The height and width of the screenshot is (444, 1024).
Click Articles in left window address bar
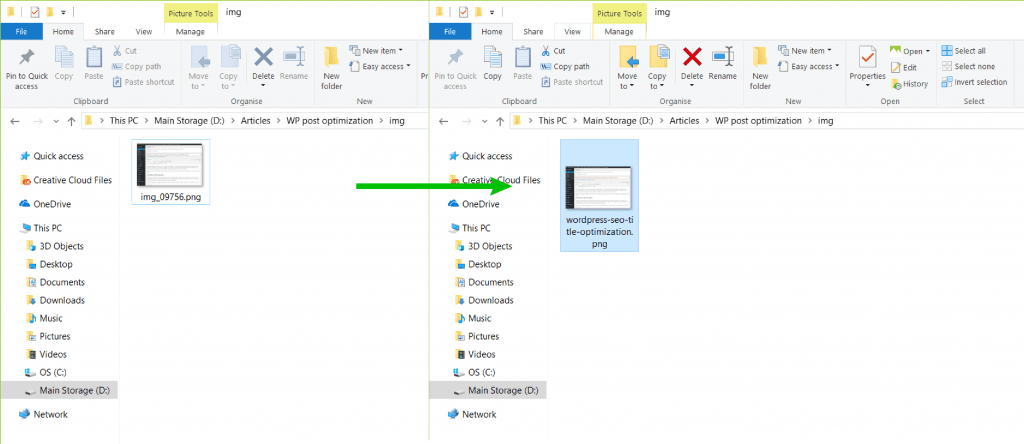pos(255,121)
